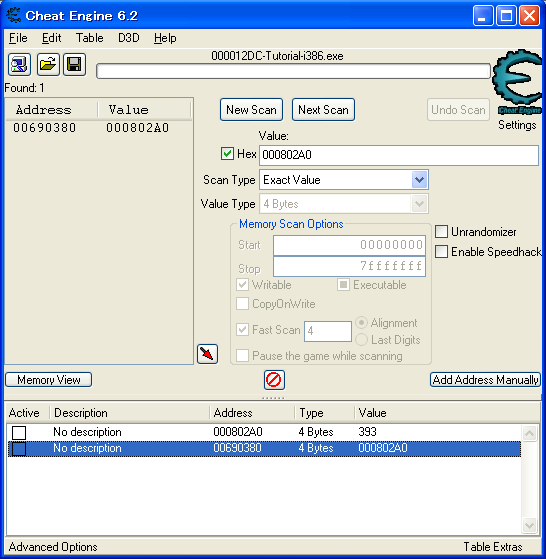Viewport: 546px width, 559px height.
Task: Click the hex Value input field
Action: (x=399, y=155)
